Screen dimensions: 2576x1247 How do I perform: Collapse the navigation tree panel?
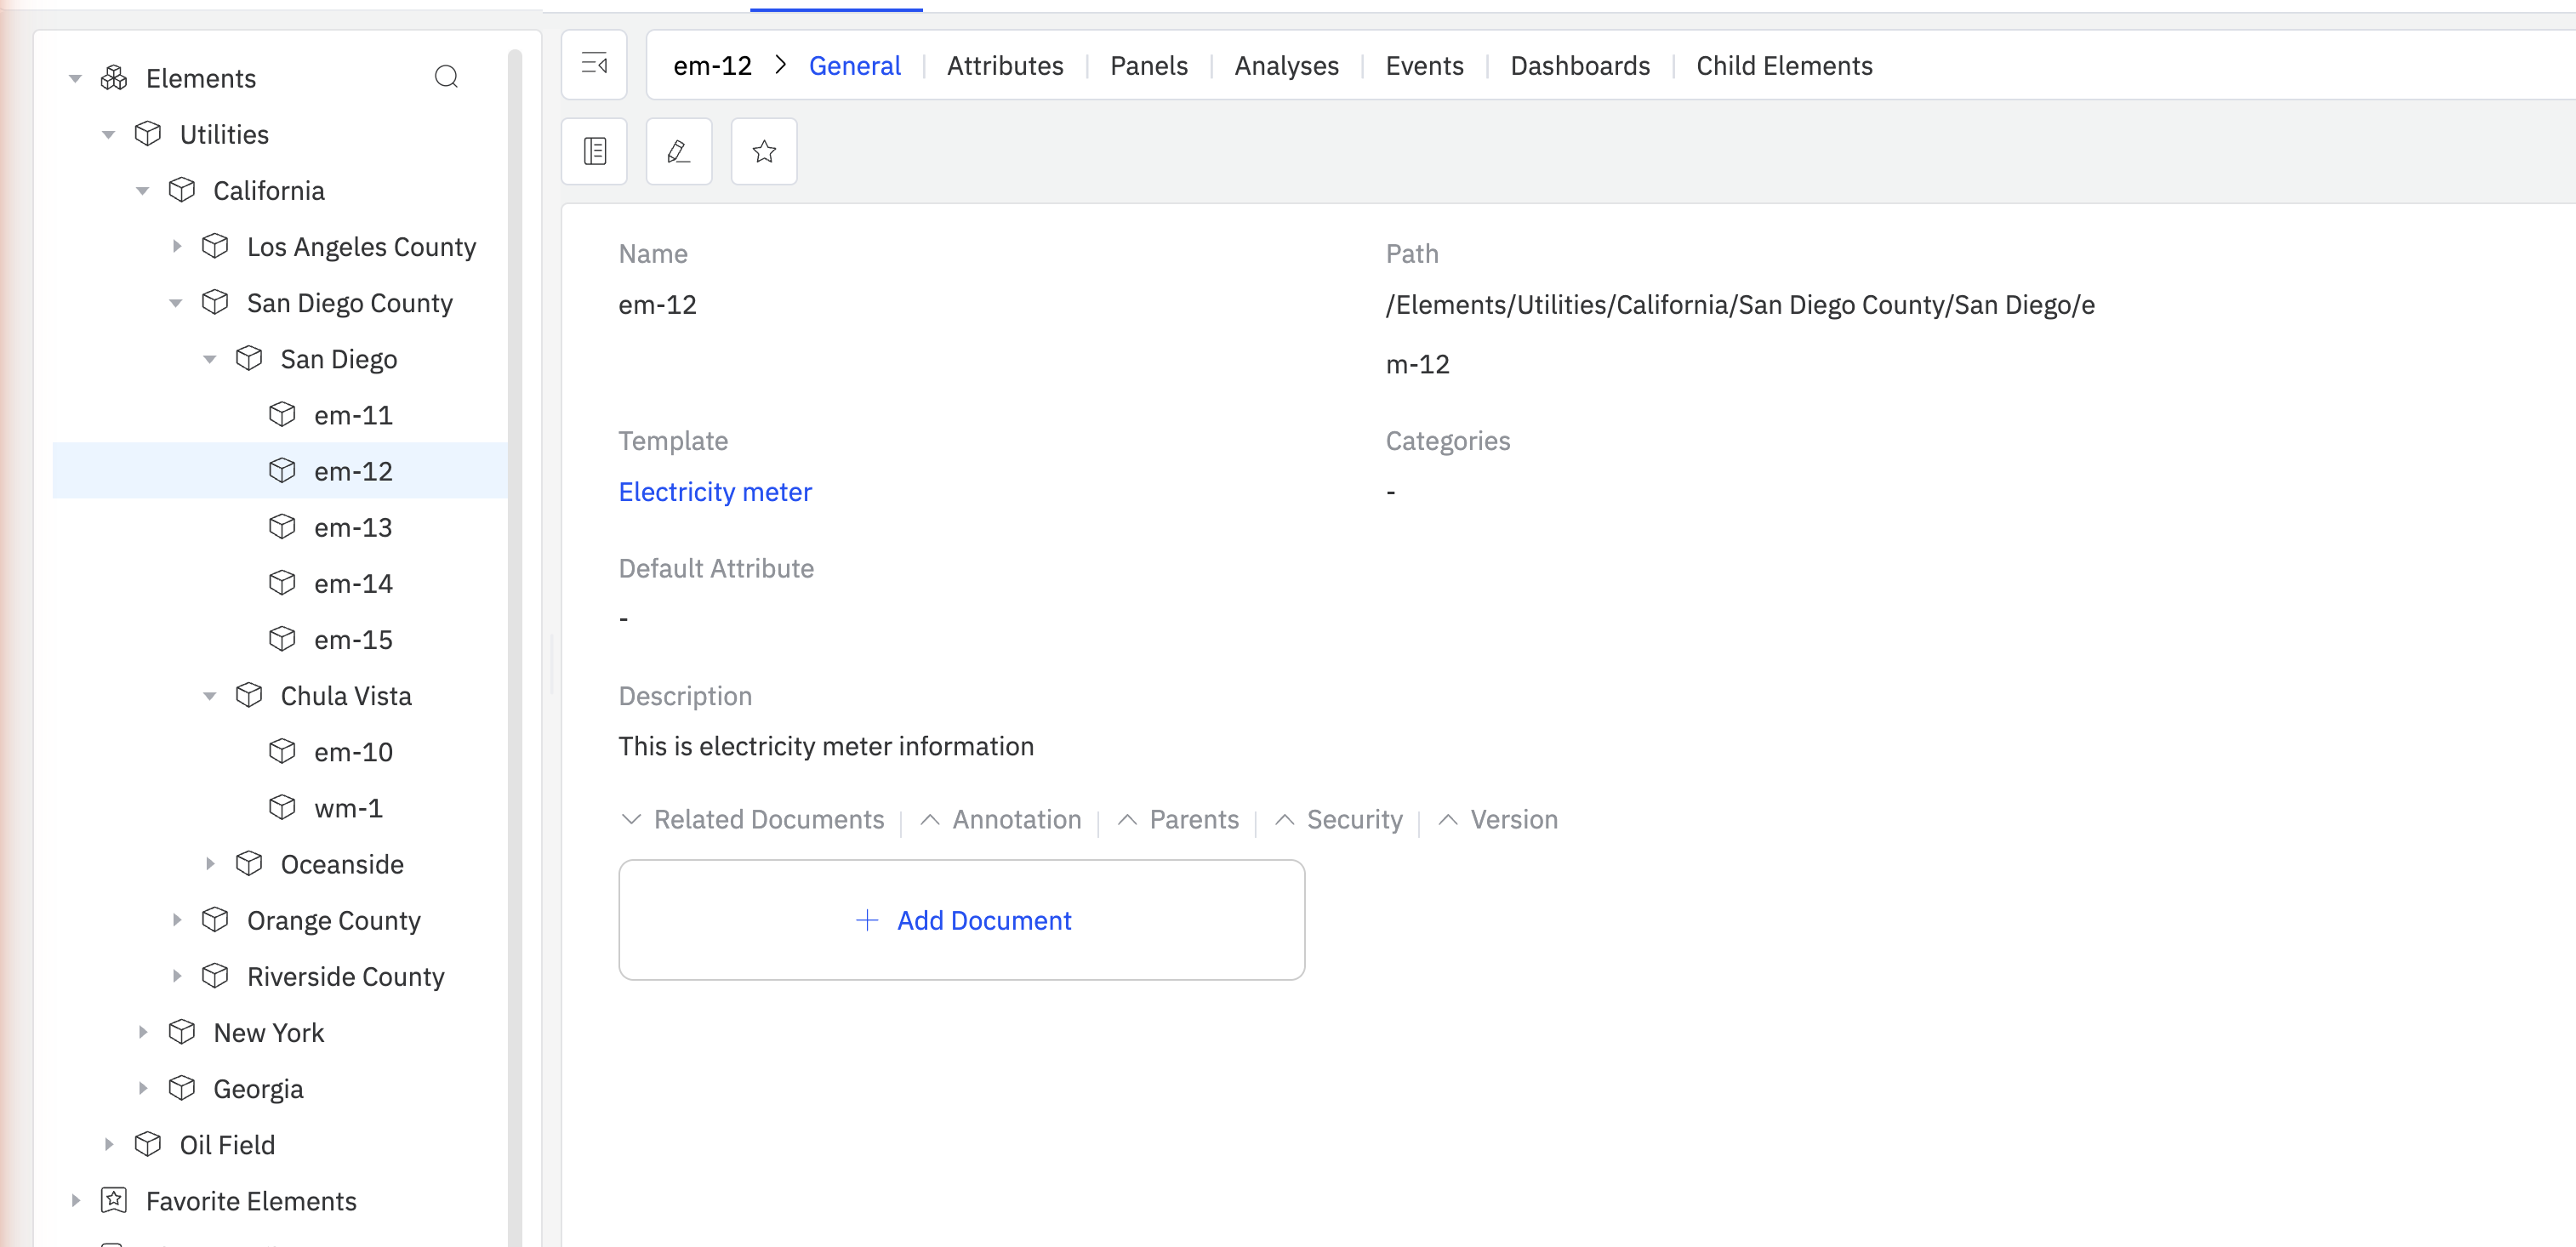point(594,64)
